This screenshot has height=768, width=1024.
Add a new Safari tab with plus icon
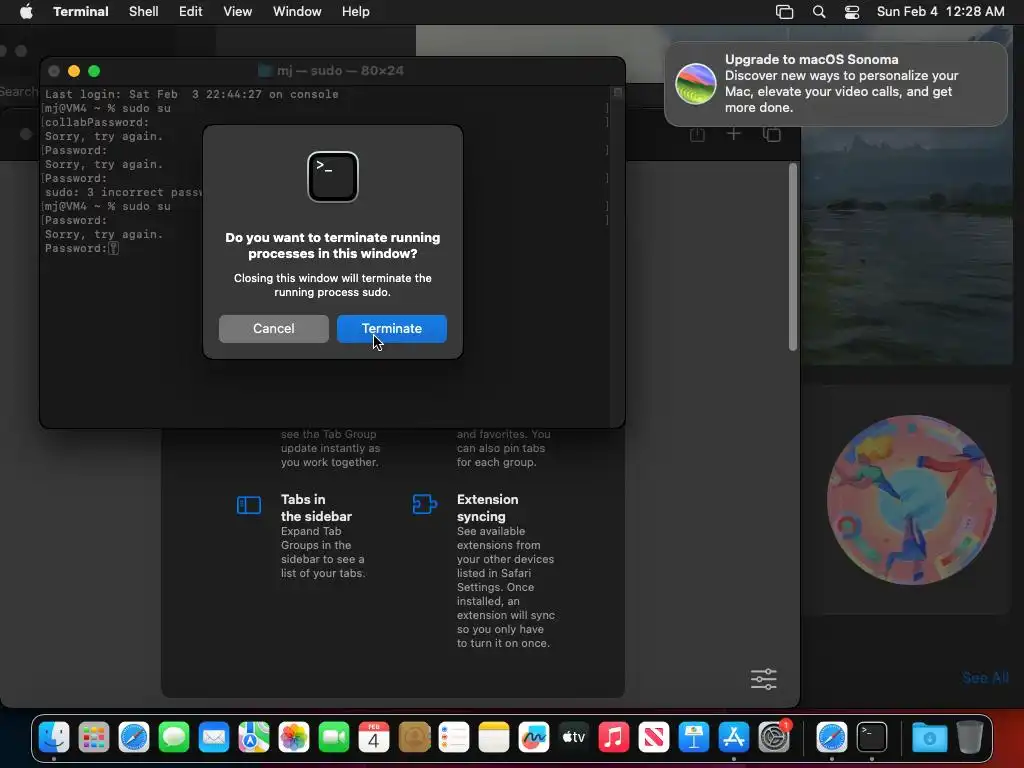[734, 134]
